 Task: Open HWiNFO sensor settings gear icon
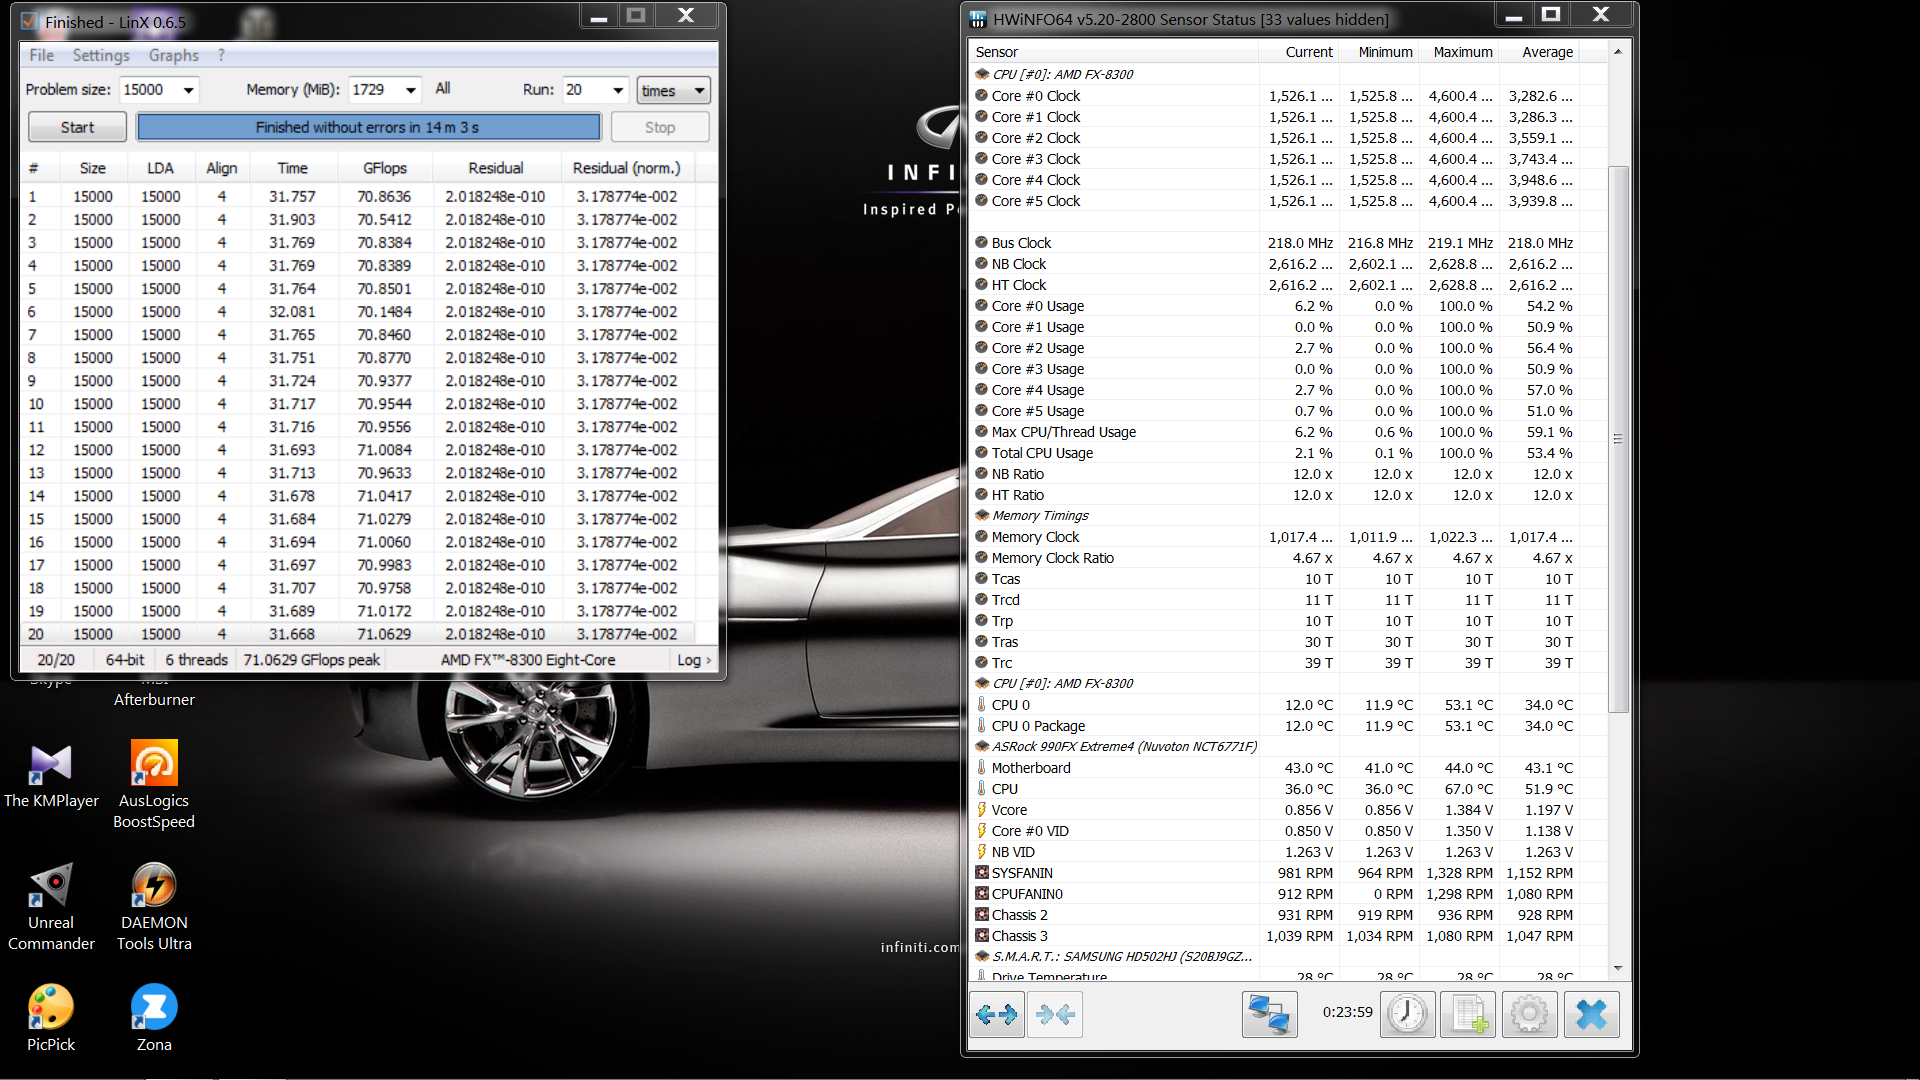point(1529,1015)
